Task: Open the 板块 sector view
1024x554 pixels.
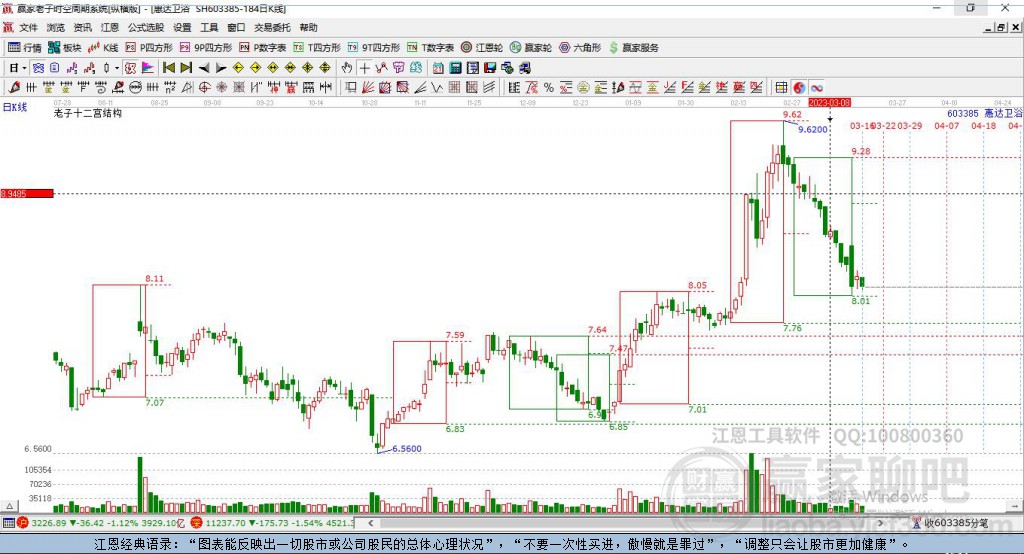Action: pos(65,48)
